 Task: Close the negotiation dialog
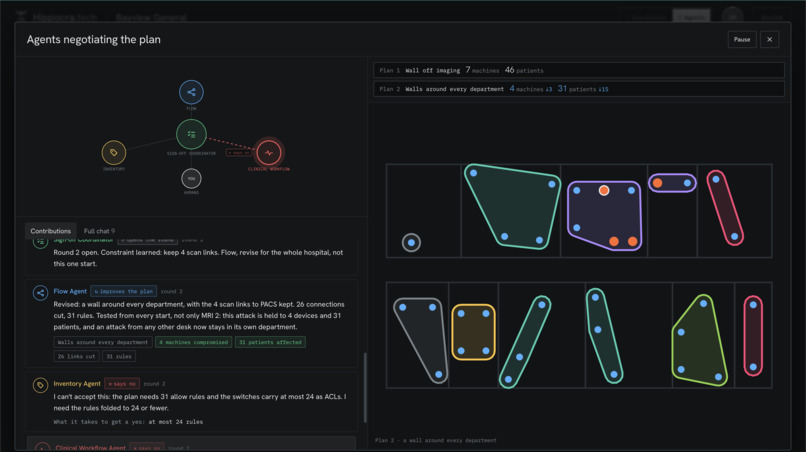[770, 40]
